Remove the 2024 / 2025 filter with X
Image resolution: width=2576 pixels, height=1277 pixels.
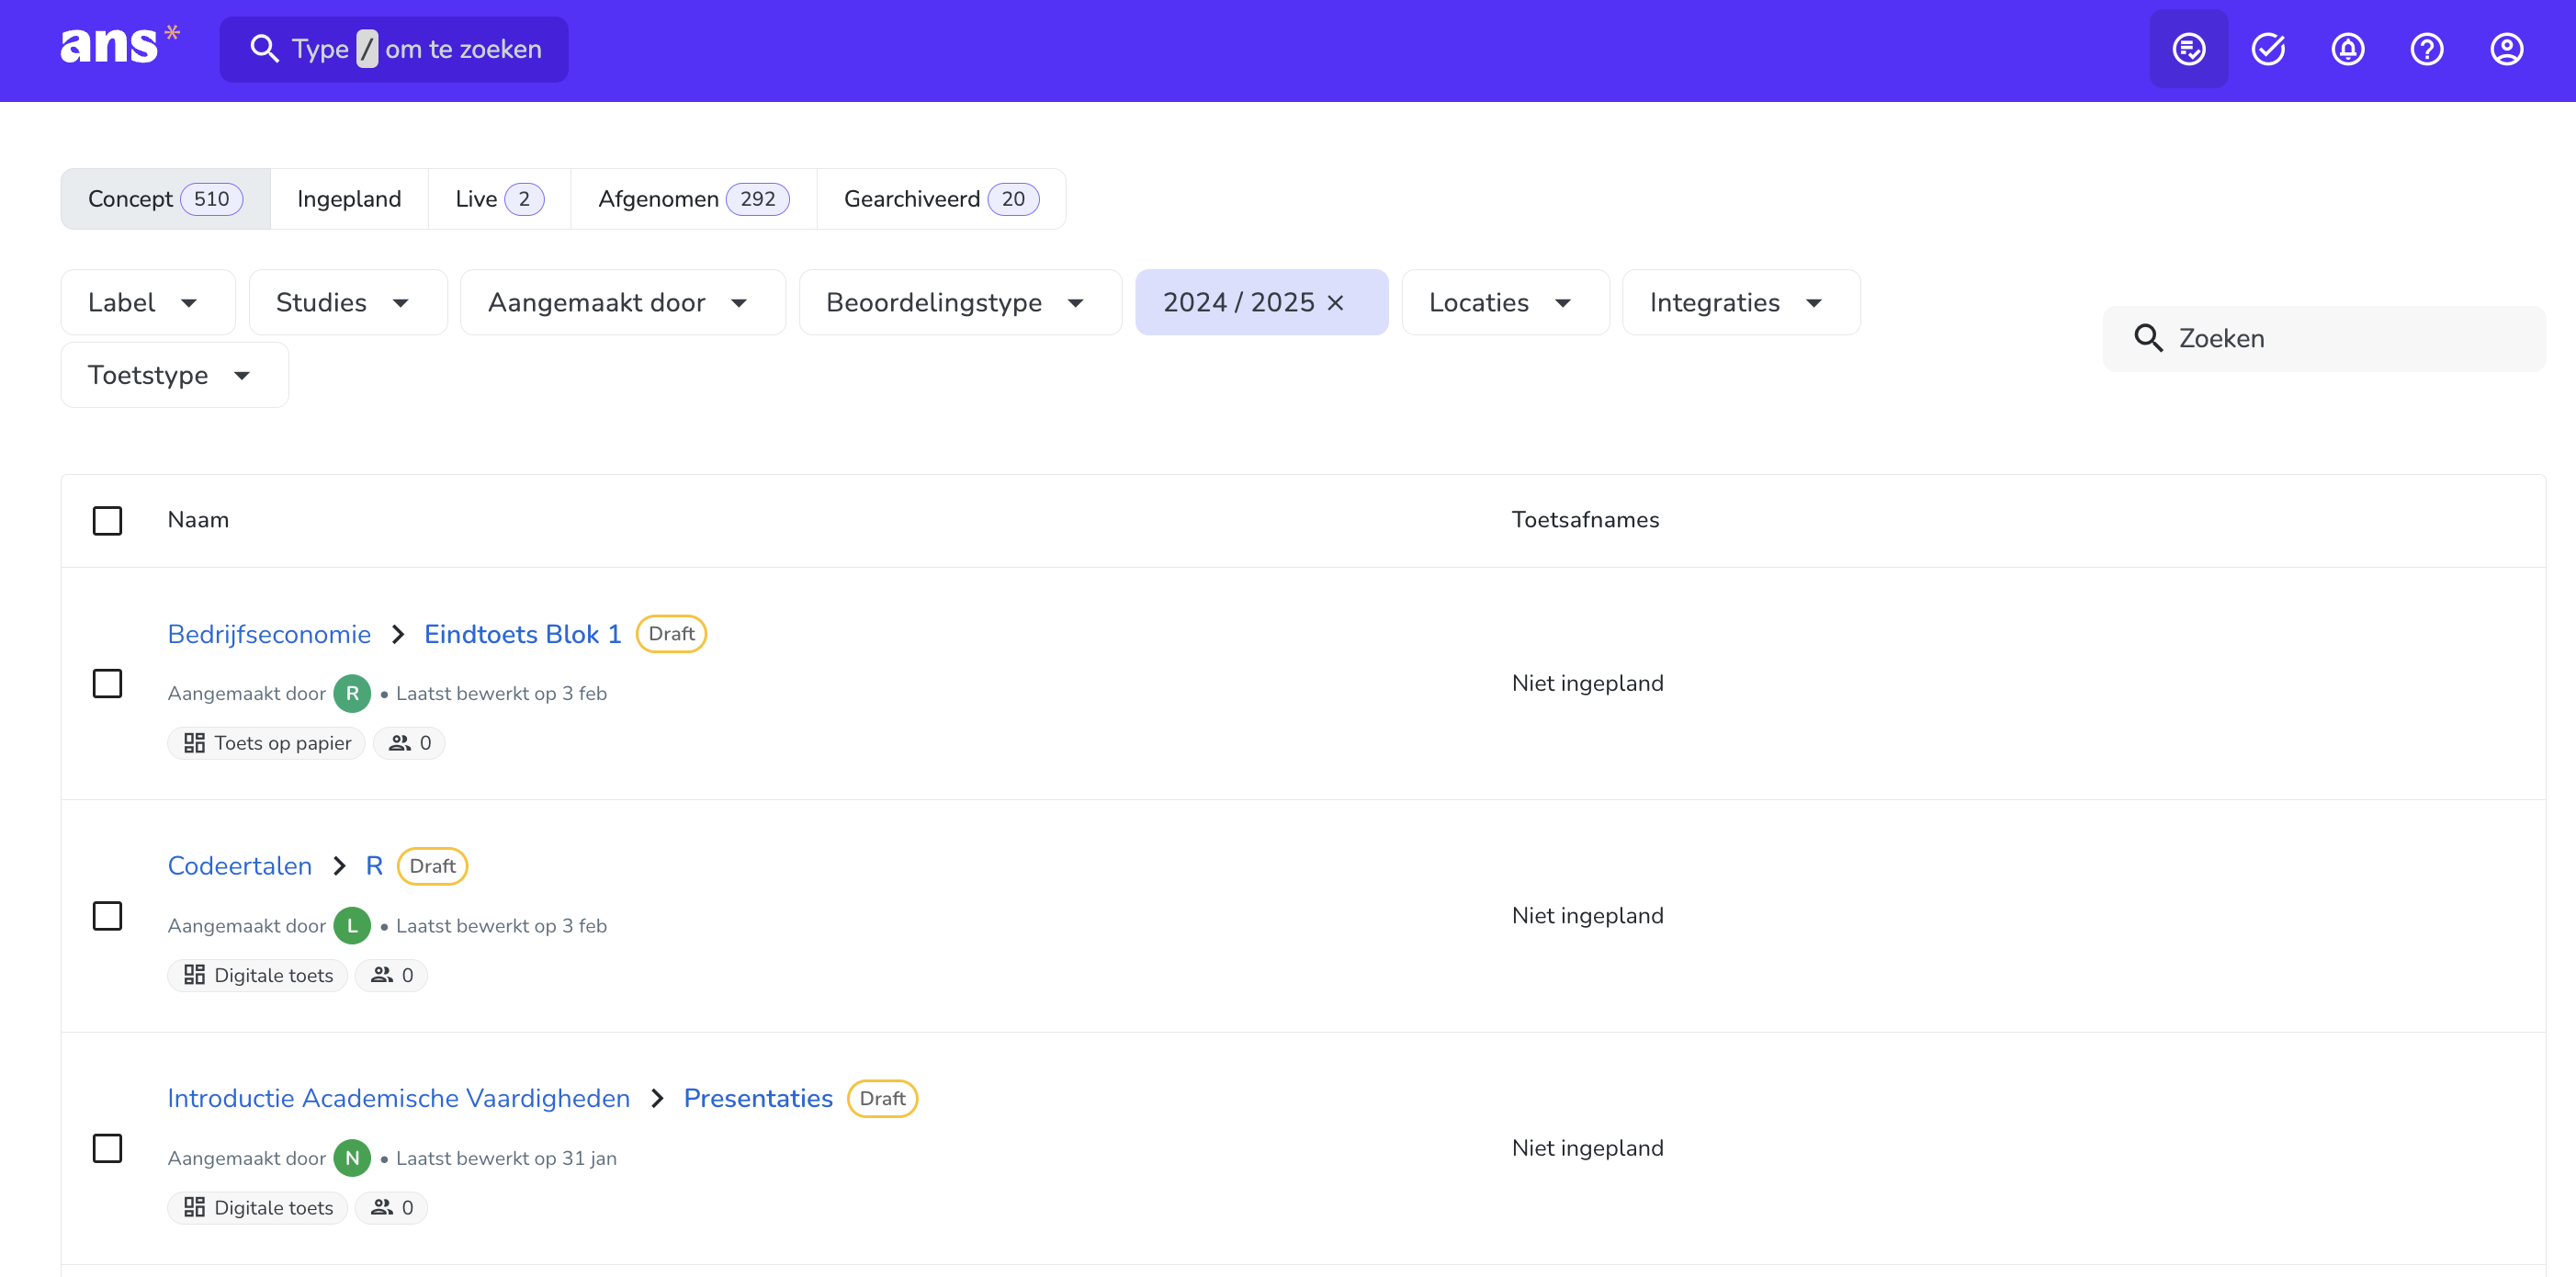pos(1335,303)
